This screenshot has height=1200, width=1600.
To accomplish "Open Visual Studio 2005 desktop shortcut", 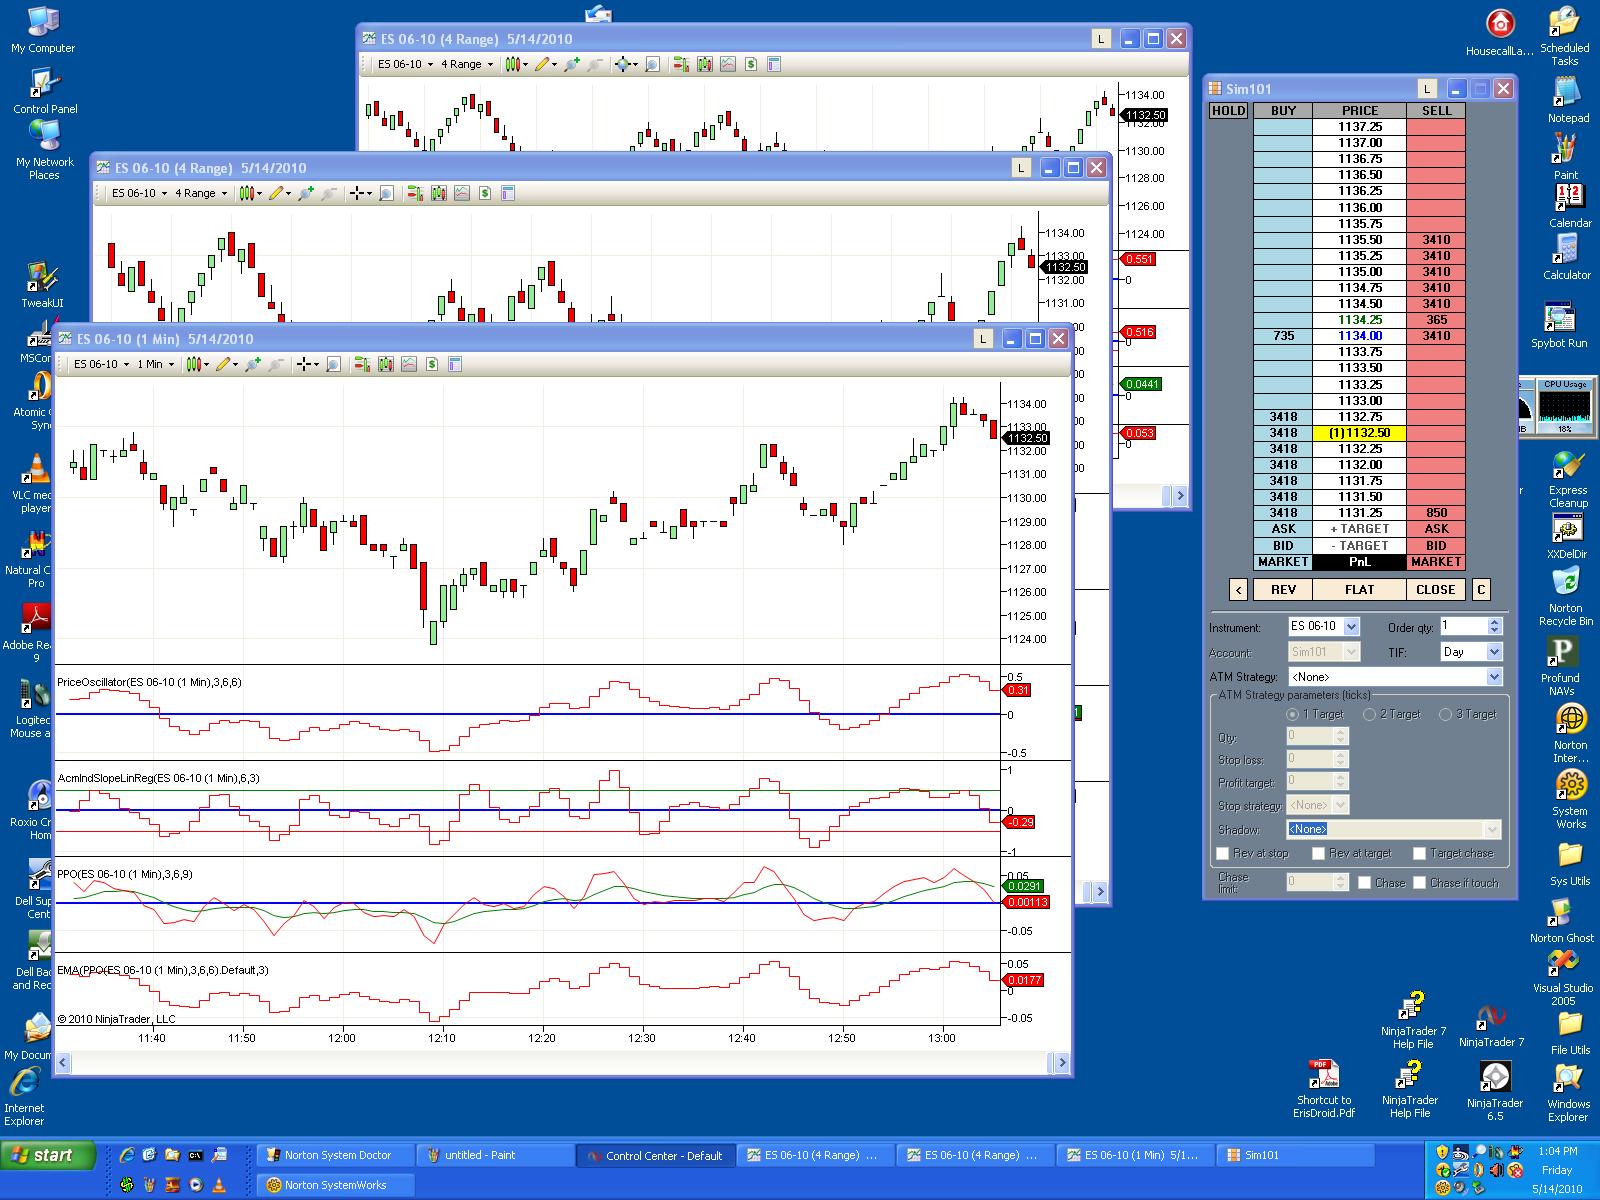I will [x=1563, y=977].
